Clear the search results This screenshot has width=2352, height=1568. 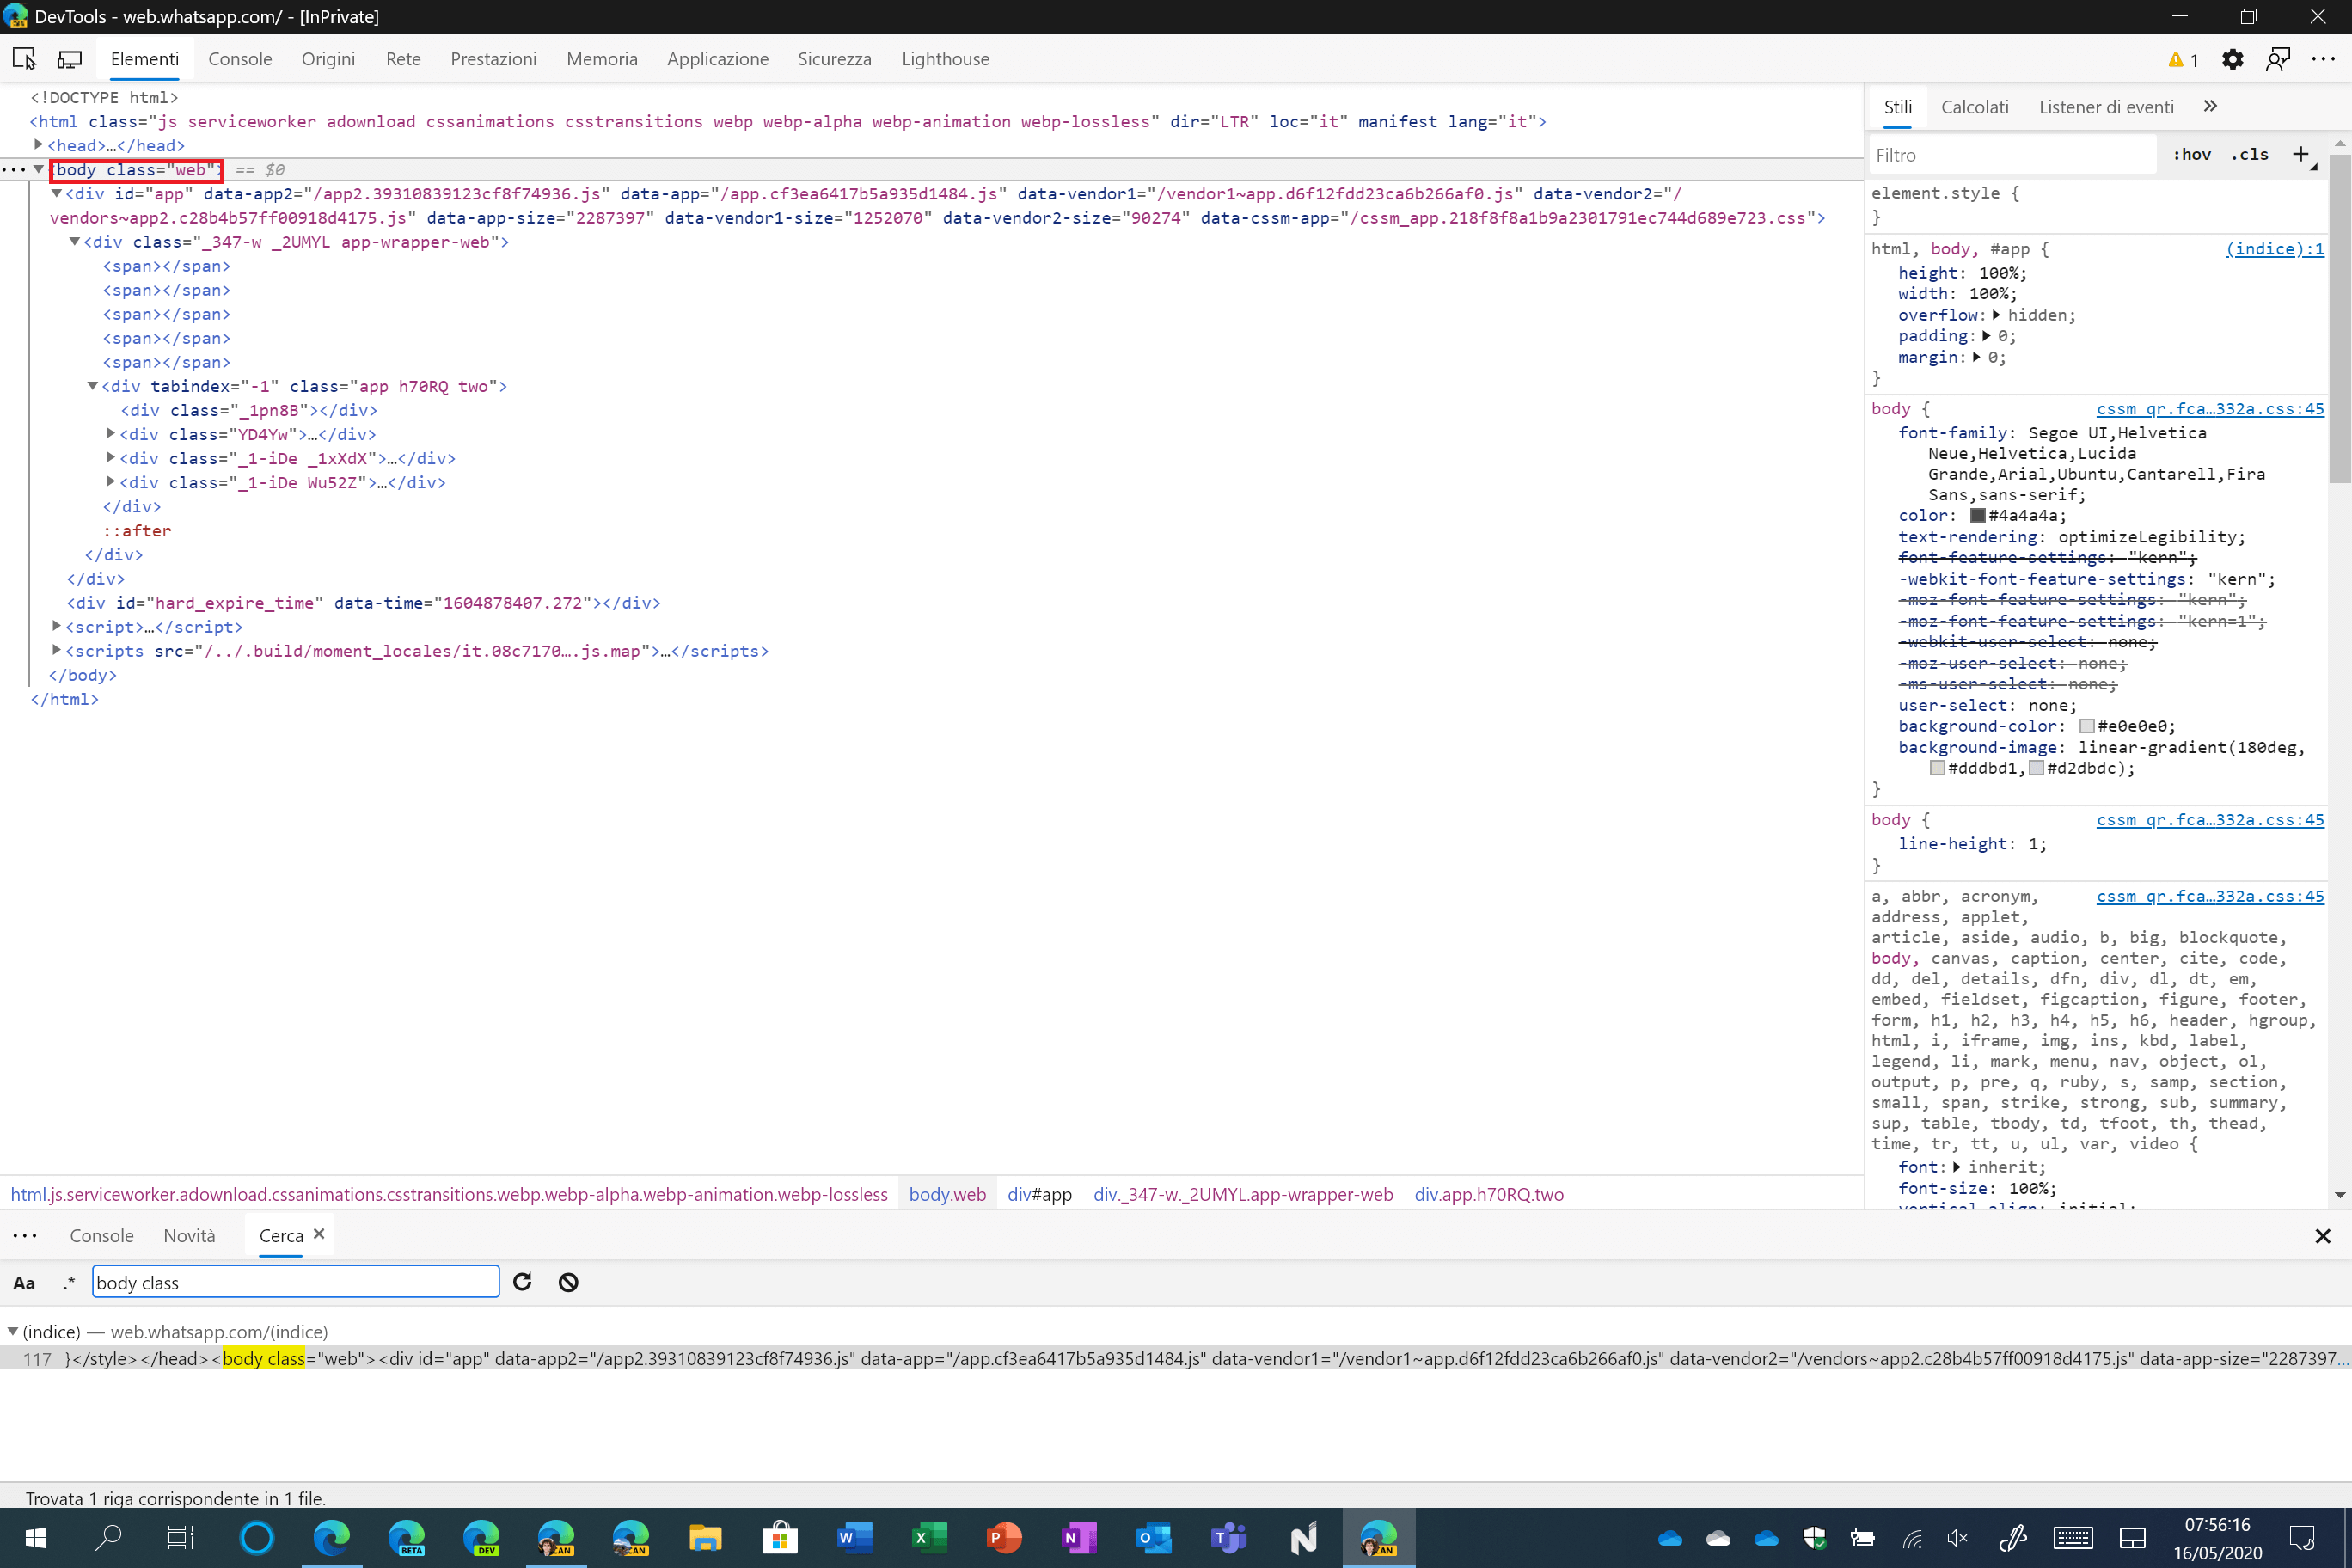click(568, 1281)
